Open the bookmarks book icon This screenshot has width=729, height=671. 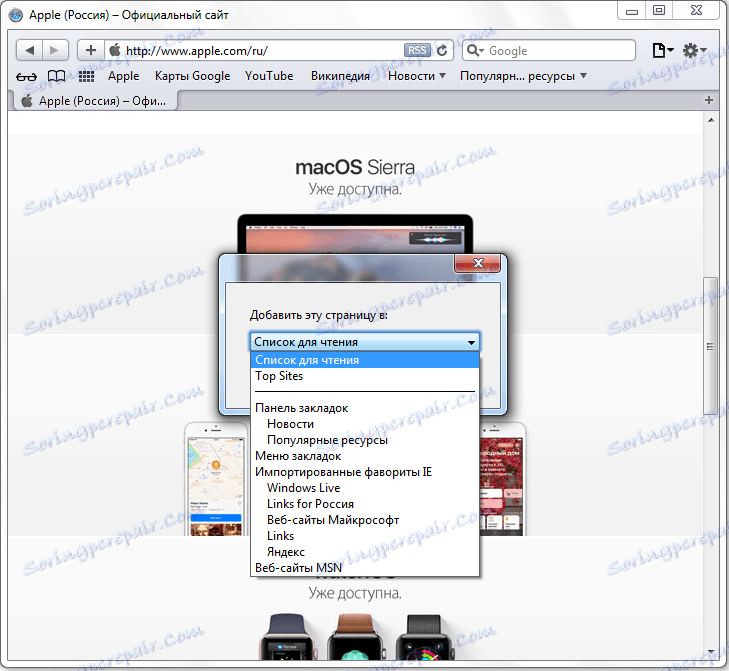coord(56,76)
